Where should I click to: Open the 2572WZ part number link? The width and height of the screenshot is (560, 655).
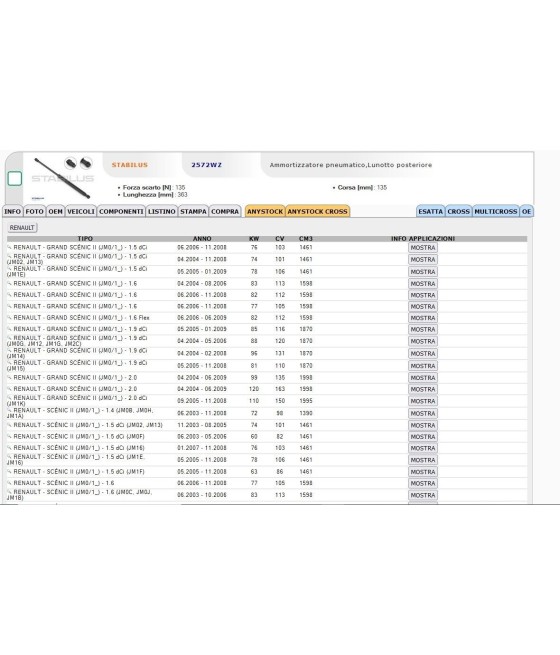pos(206,165)
